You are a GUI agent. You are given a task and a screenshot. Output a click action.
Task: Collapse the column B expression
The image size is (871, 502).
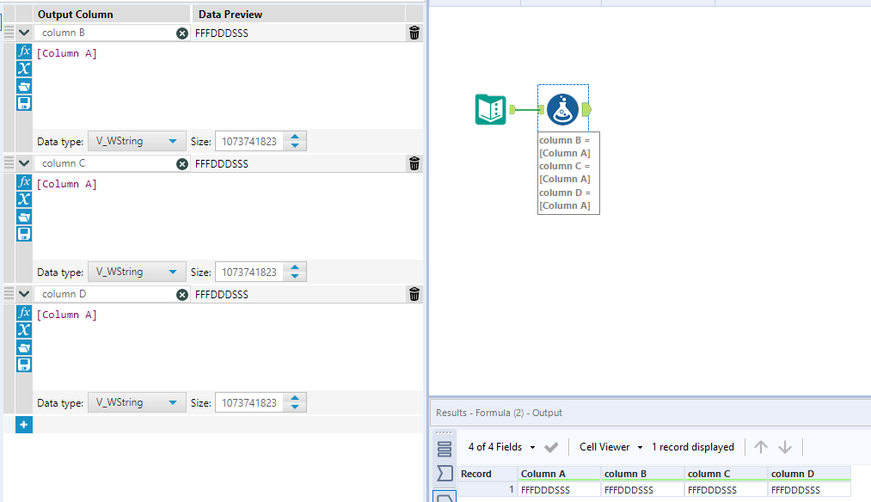tap(24, 33)
